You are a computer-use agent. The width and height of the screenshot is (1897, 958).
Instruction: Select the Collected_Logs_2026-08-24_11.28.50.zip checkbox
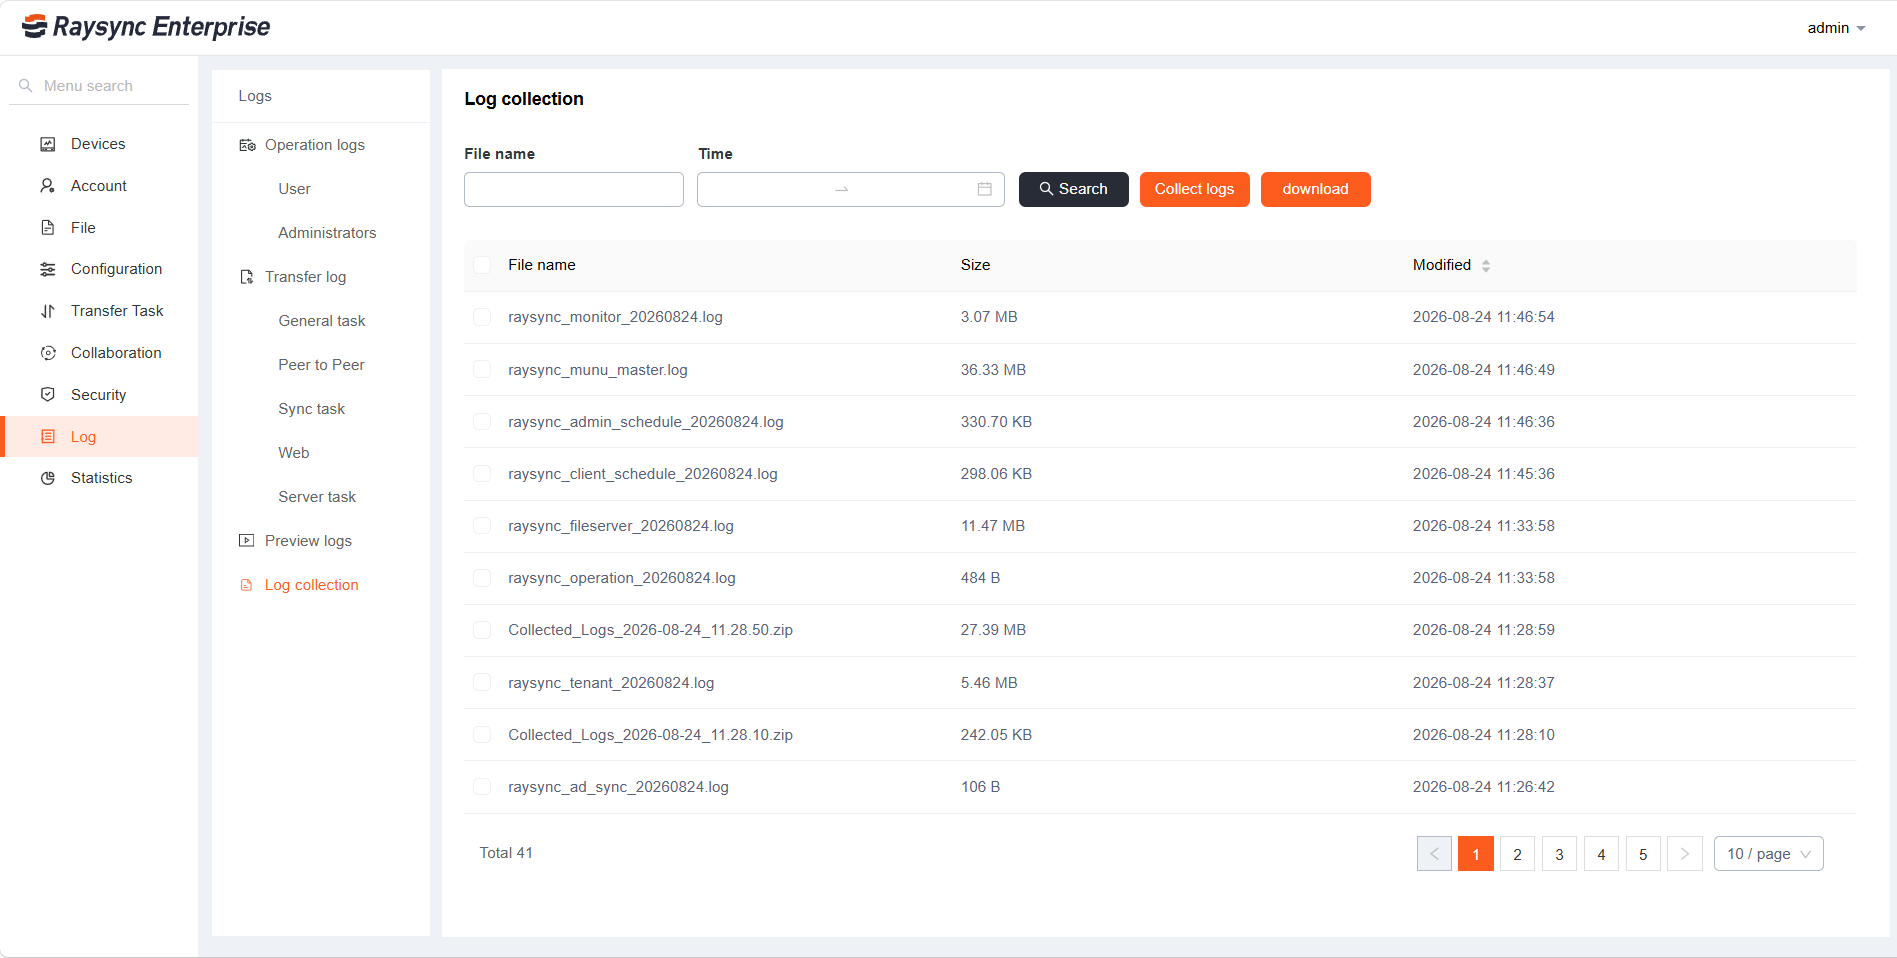pyautogui.click(x=482, y=630)
